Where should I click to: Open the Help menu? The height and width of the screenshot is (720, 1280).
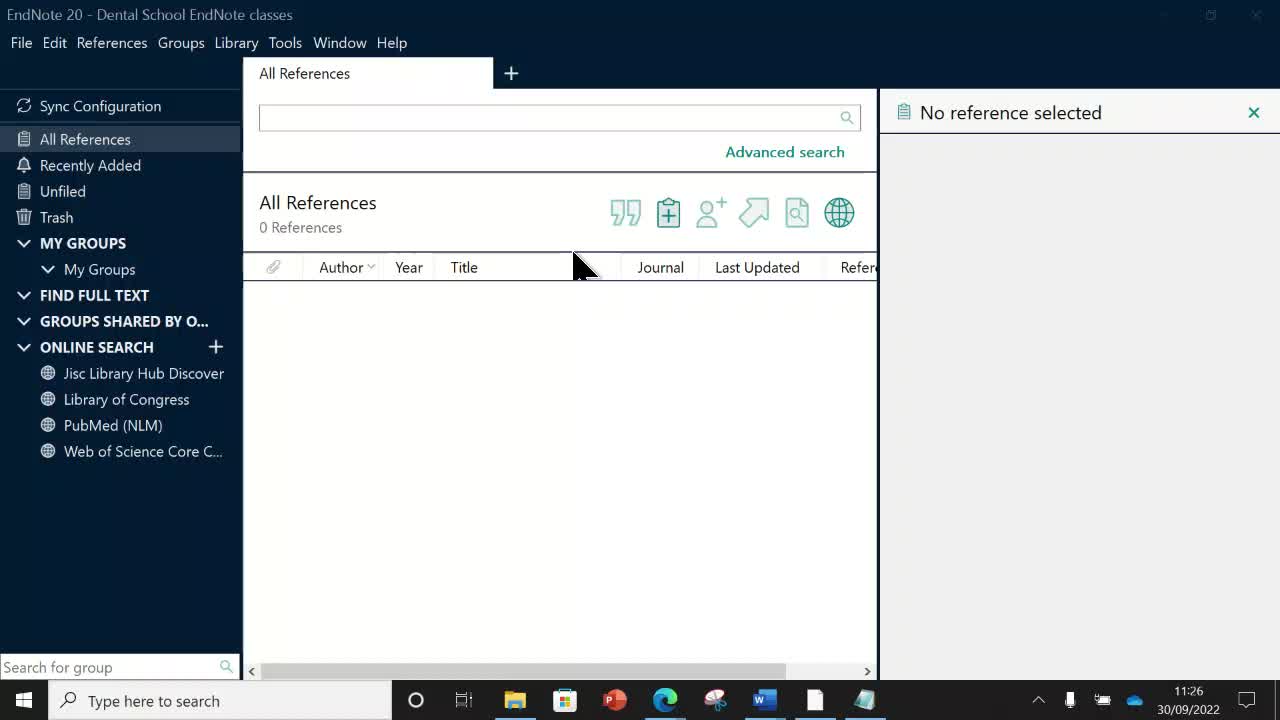coord(392,43)
